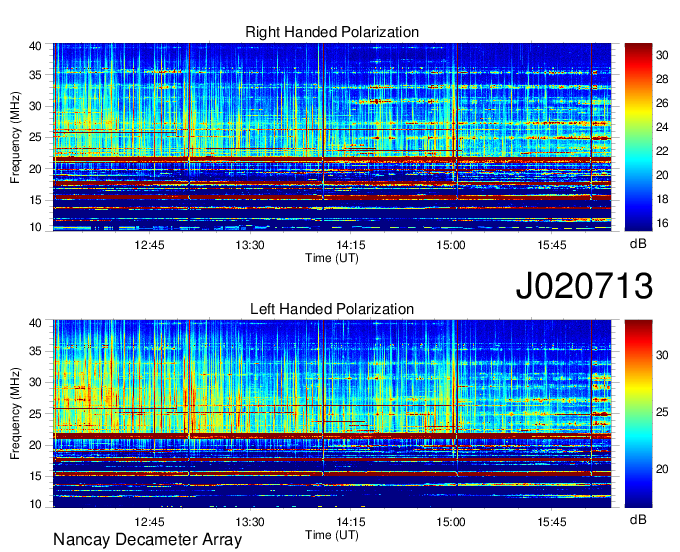
Task: Click the Time (UT) label under Left Handed plot
Action: [x=332, y=536]
